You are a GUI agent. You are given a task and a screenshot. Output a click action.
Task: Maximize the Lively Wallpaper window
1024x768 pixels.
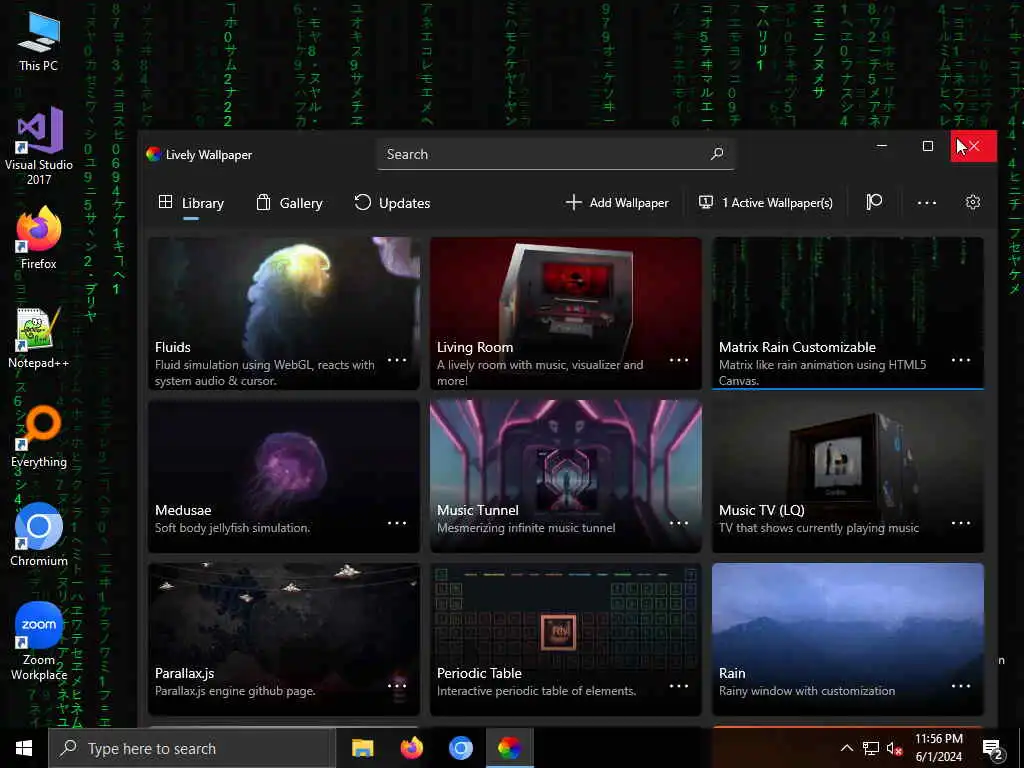click(x=927, y=146)
